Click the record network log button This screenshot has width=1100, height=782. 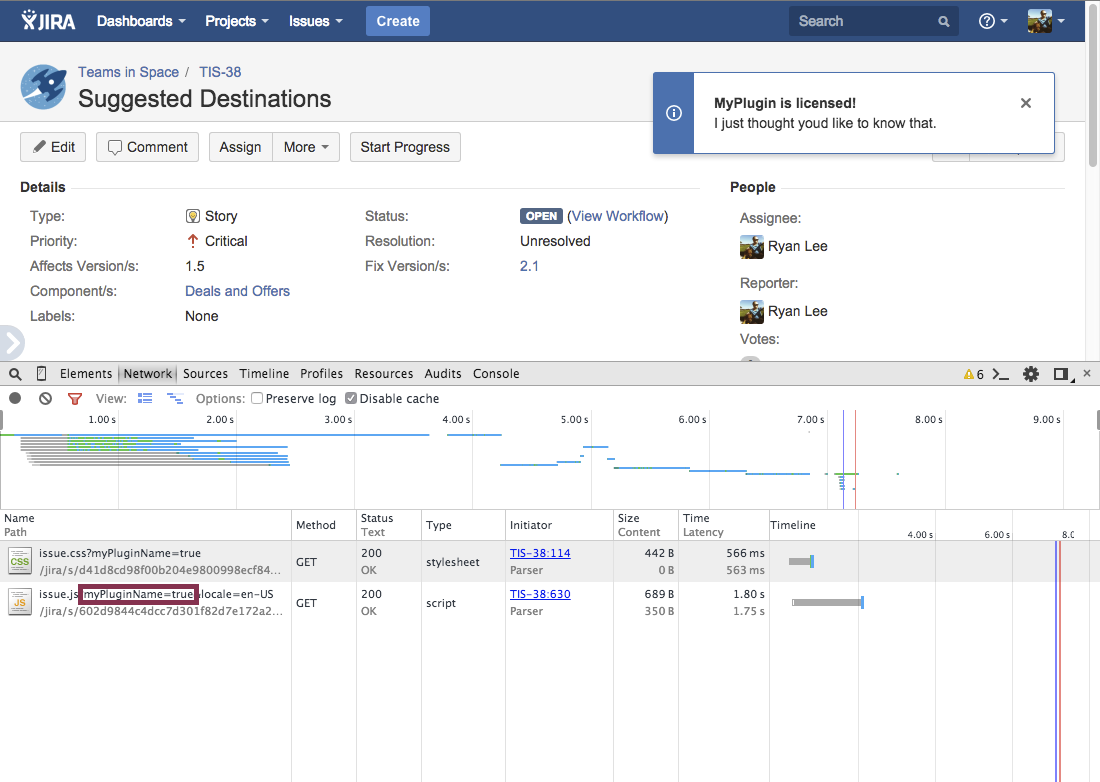pos(15,398)
